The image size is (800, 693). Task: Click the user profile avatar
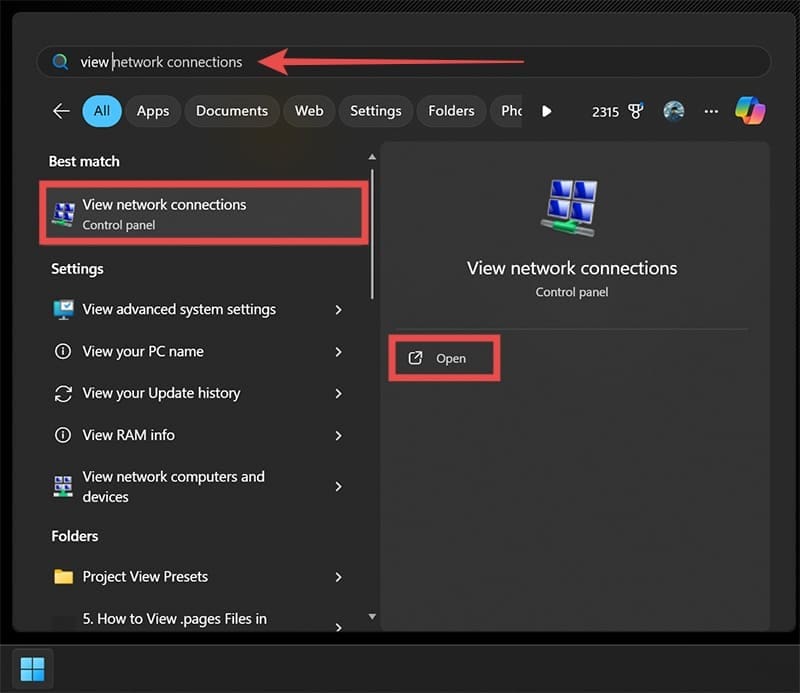click(674, 111)
